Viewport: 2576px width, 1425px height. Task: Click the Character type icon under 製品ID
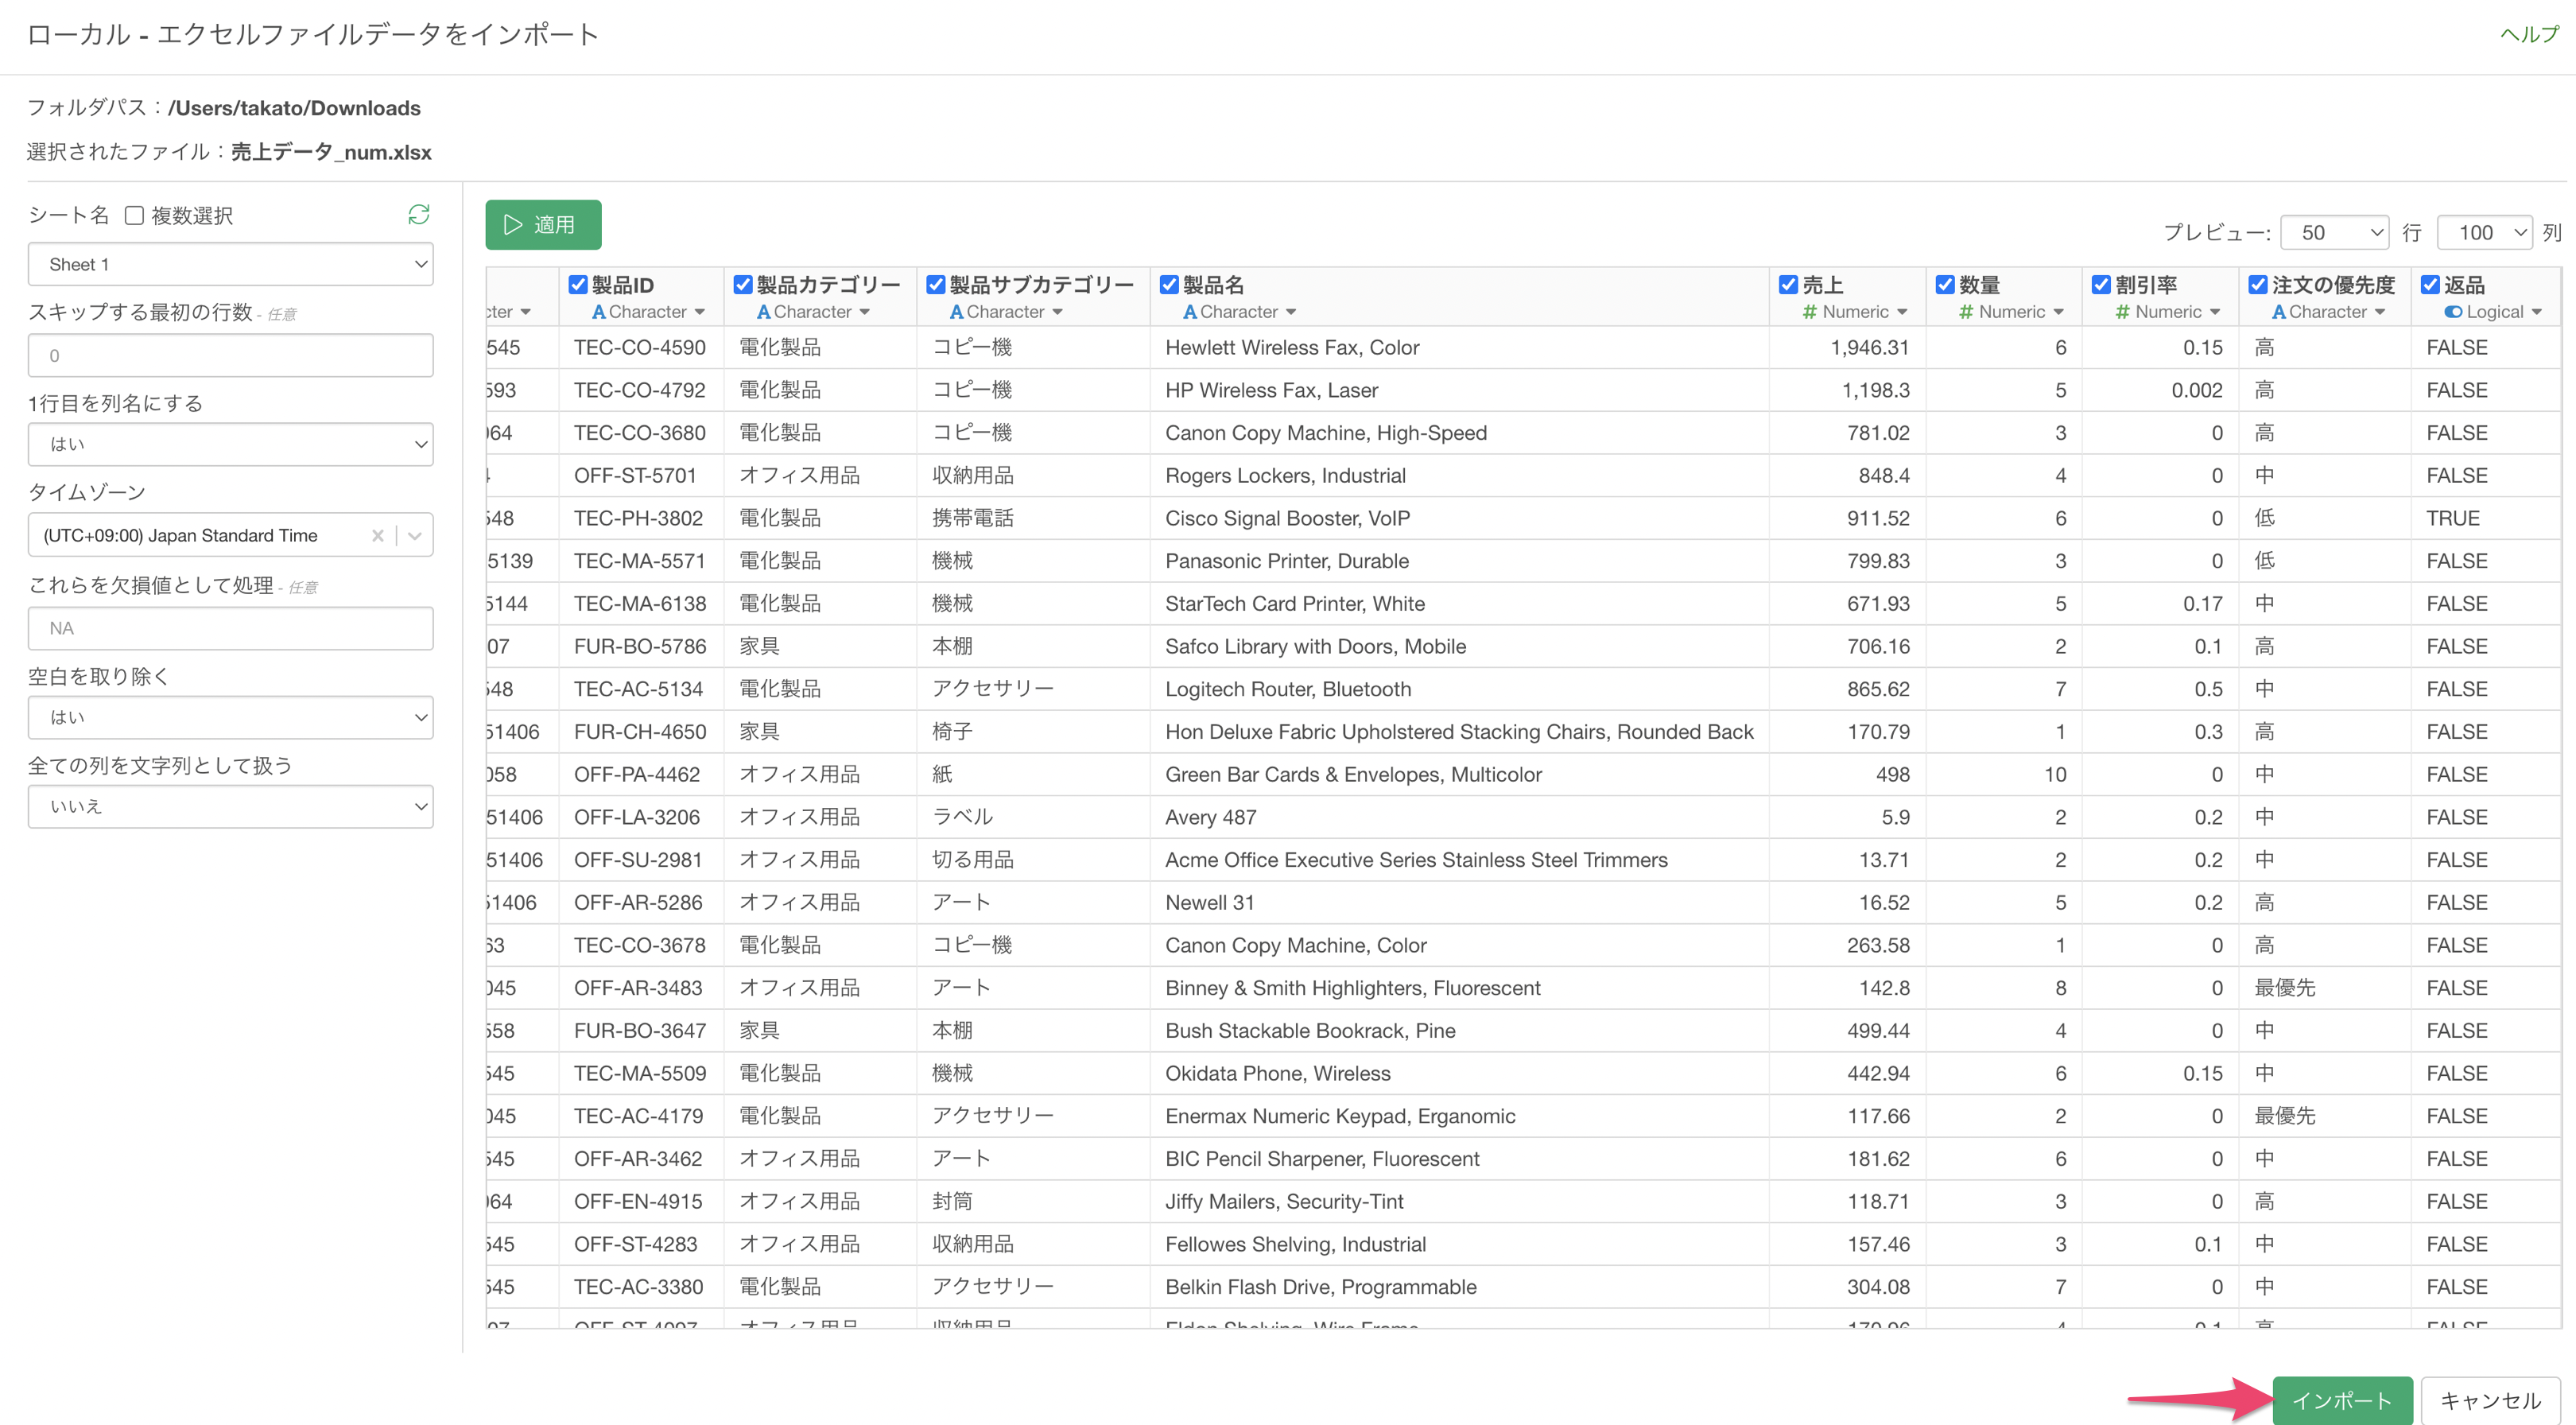pos(598,312)
